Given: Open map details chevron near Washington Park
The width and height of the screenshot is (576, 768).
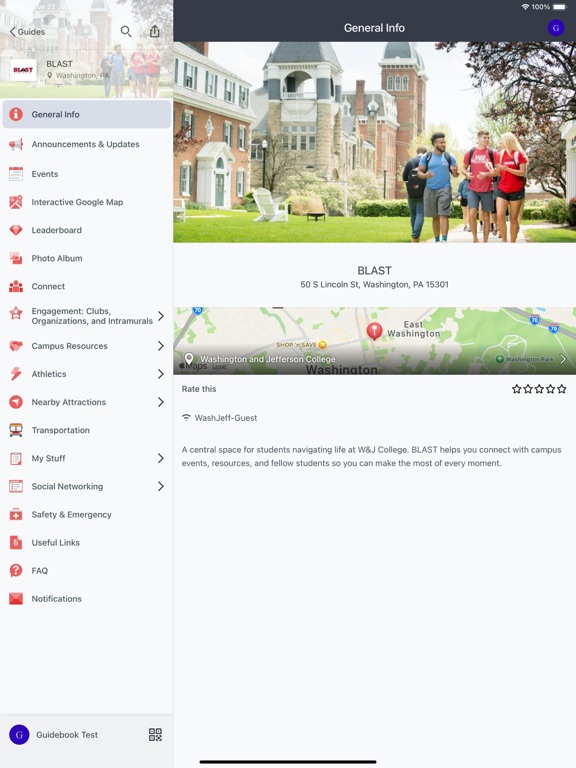Looking at the screenshot, I should pyautogui.click(x=563, y=359).
